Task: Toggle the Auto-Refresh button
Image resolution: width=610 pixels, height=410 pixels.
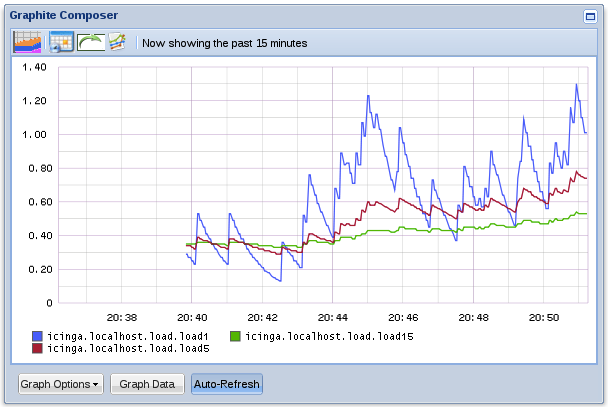Action: [226, 384]
